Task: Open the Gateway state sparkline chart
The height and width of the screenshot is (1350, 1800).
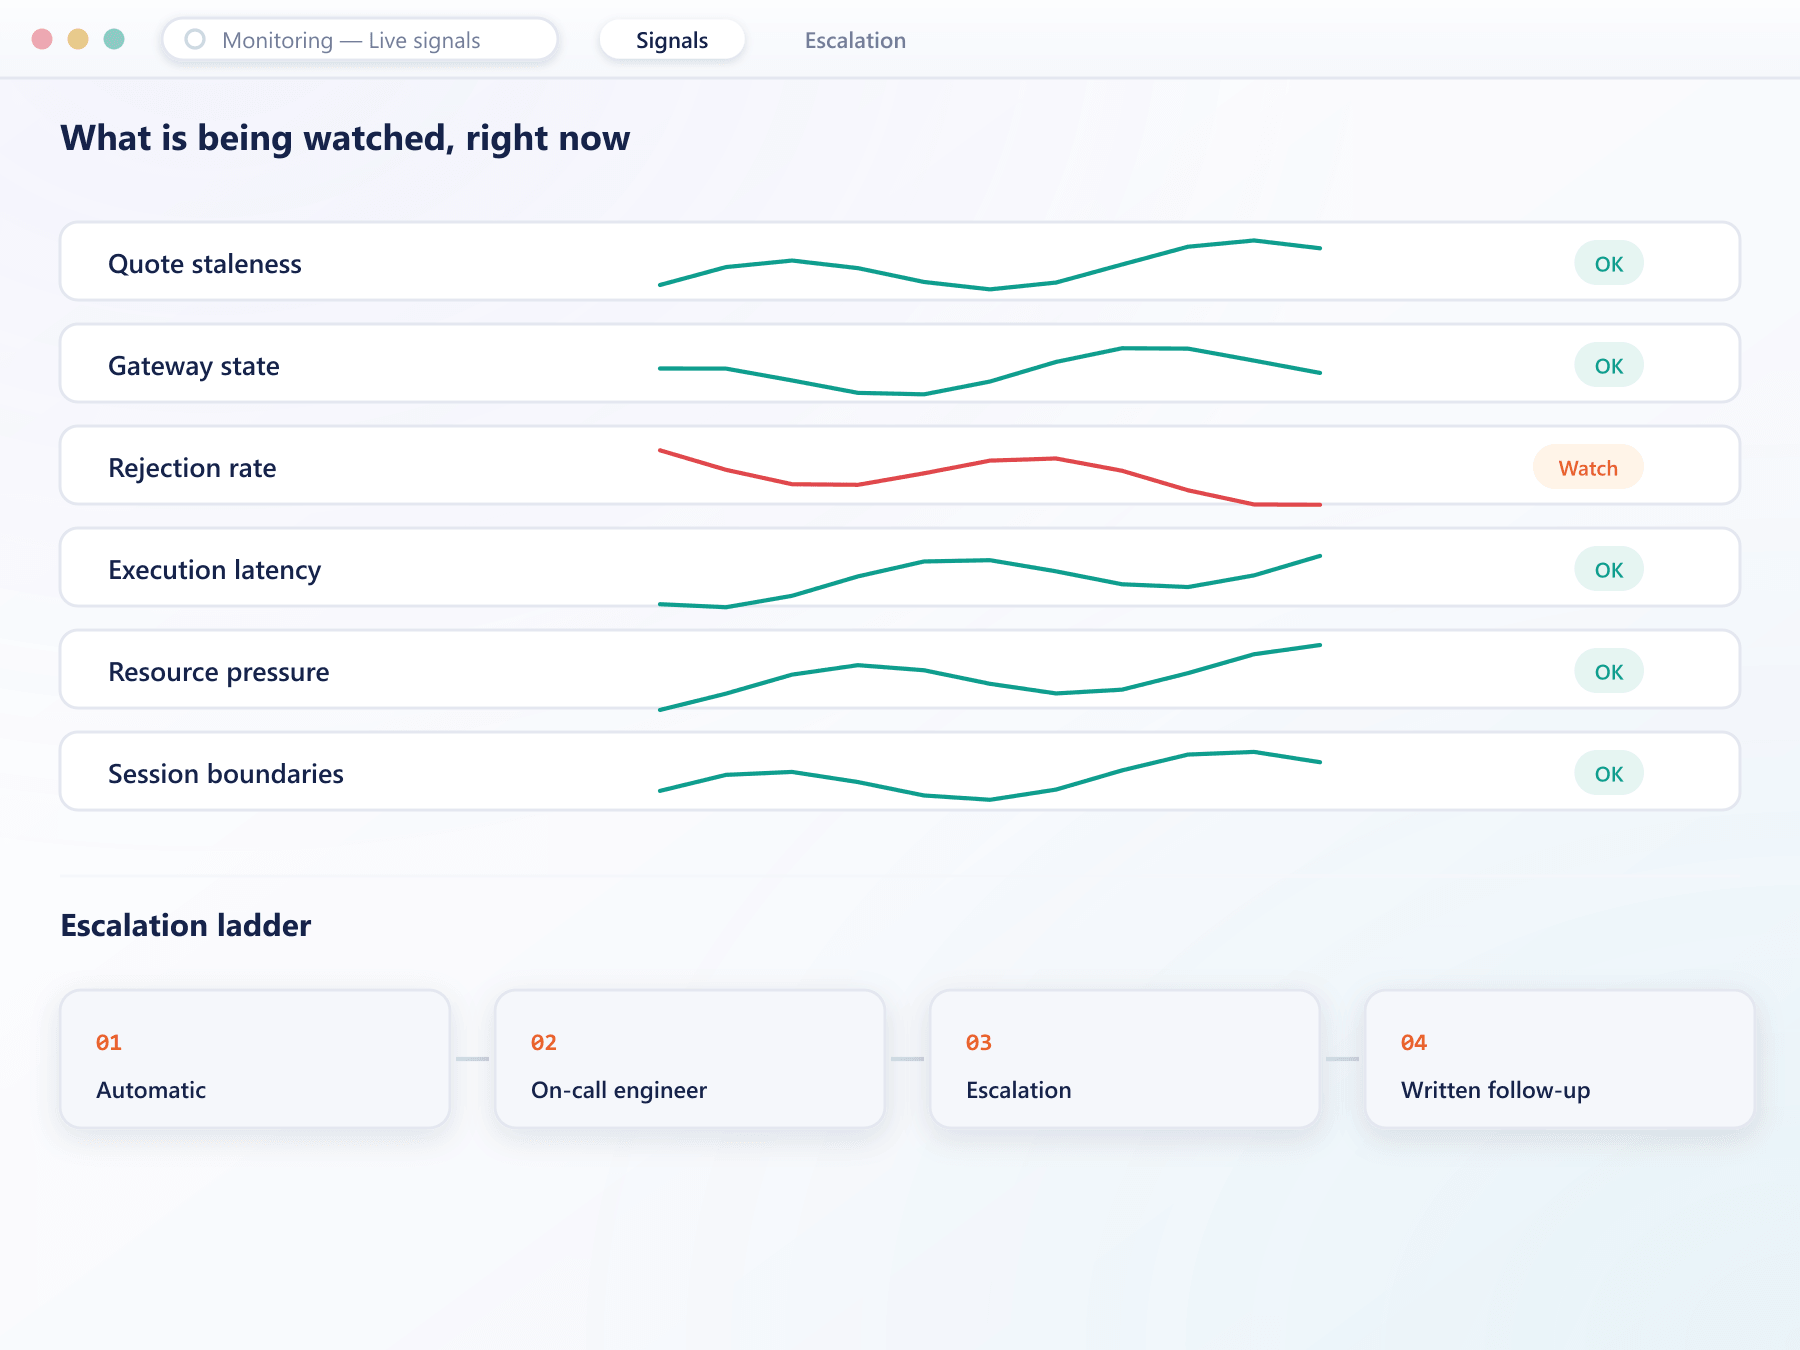Action: [x=990, y=370]
